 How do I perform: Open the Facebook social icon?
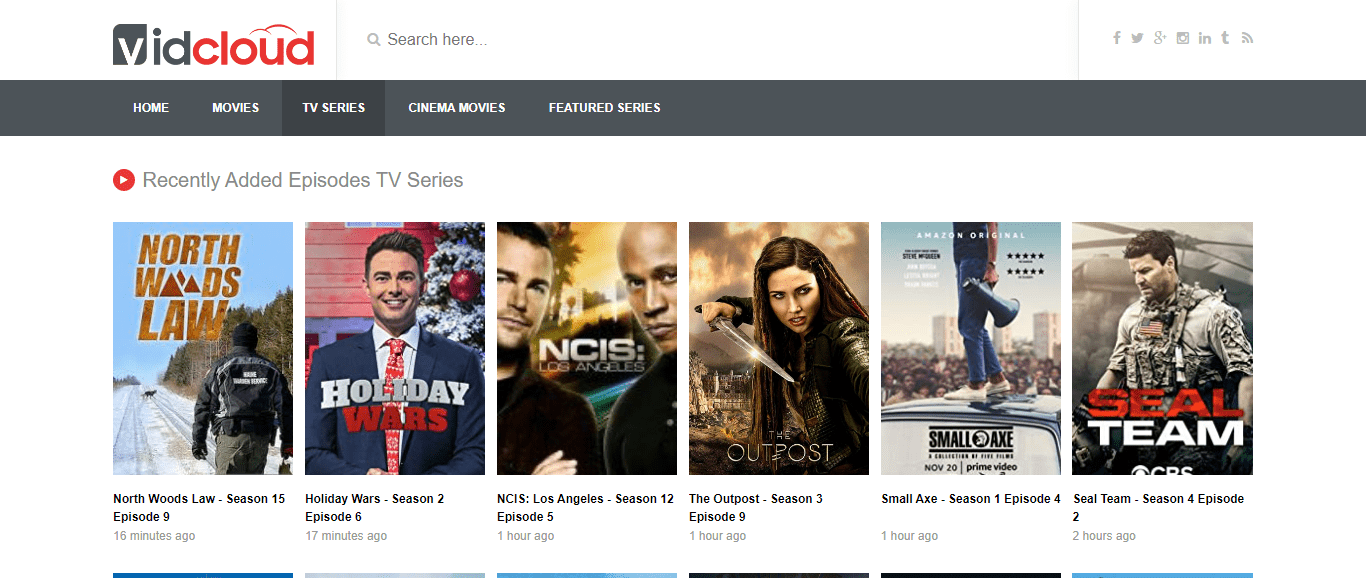click(1117, 38)
